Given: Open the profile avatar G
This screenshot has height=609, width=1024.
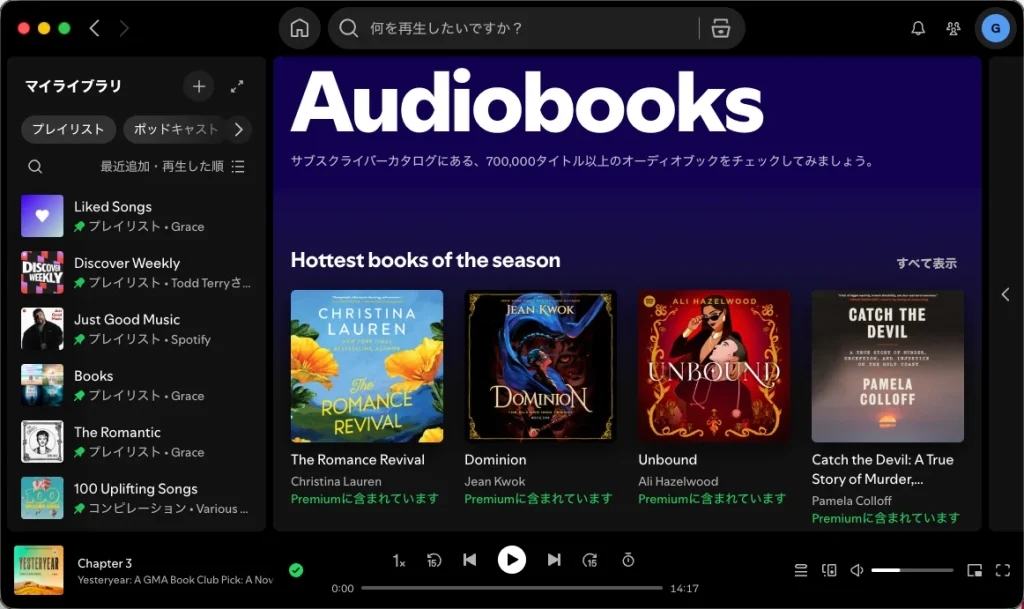Looking at the screenshot, I should (x=995, y=28).
